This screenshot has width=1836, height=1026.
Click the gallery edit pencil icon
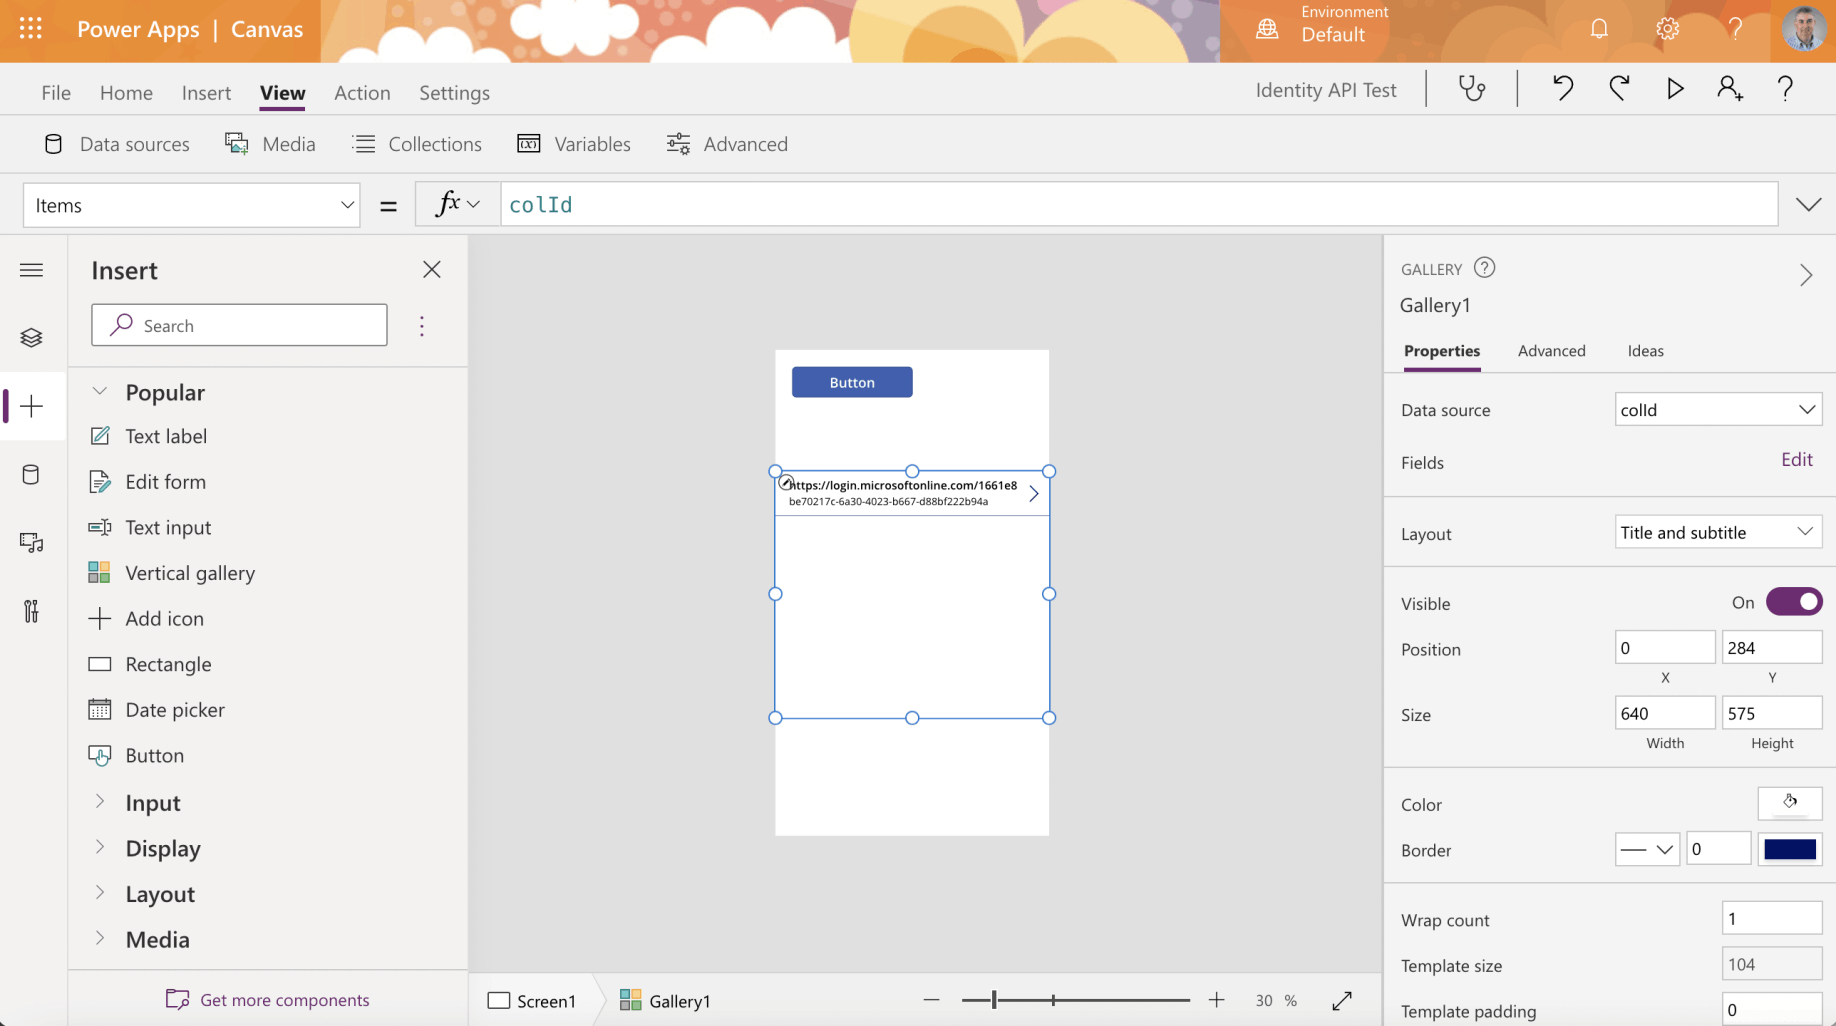(786, 482)
